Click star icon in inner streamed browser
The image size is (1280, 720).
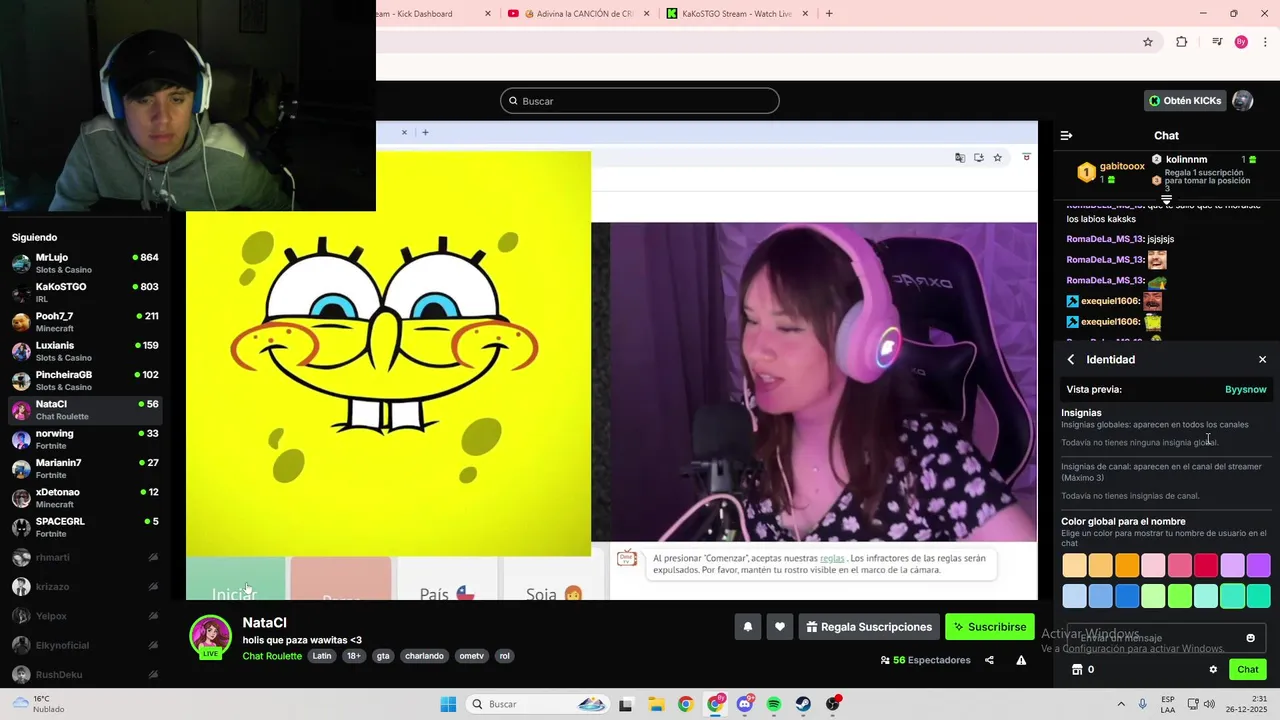coord(997,157)
